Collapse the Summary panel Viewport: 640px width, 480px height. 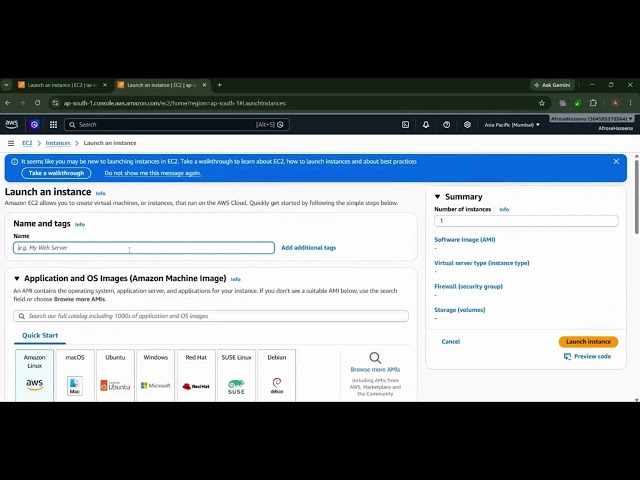(x=438, y=197)
